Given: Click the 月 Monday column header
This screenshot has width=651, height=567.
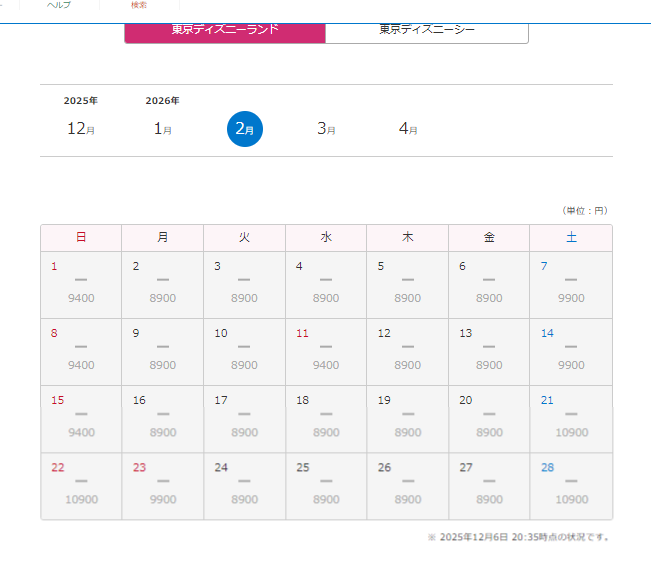Looking at the screenshot, I should 162,237.
